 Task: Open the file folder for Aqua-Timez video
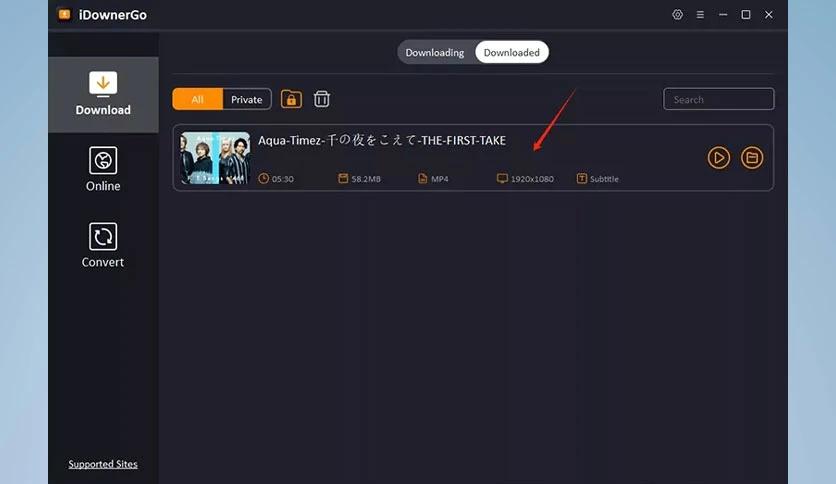[x=752, y=158]
